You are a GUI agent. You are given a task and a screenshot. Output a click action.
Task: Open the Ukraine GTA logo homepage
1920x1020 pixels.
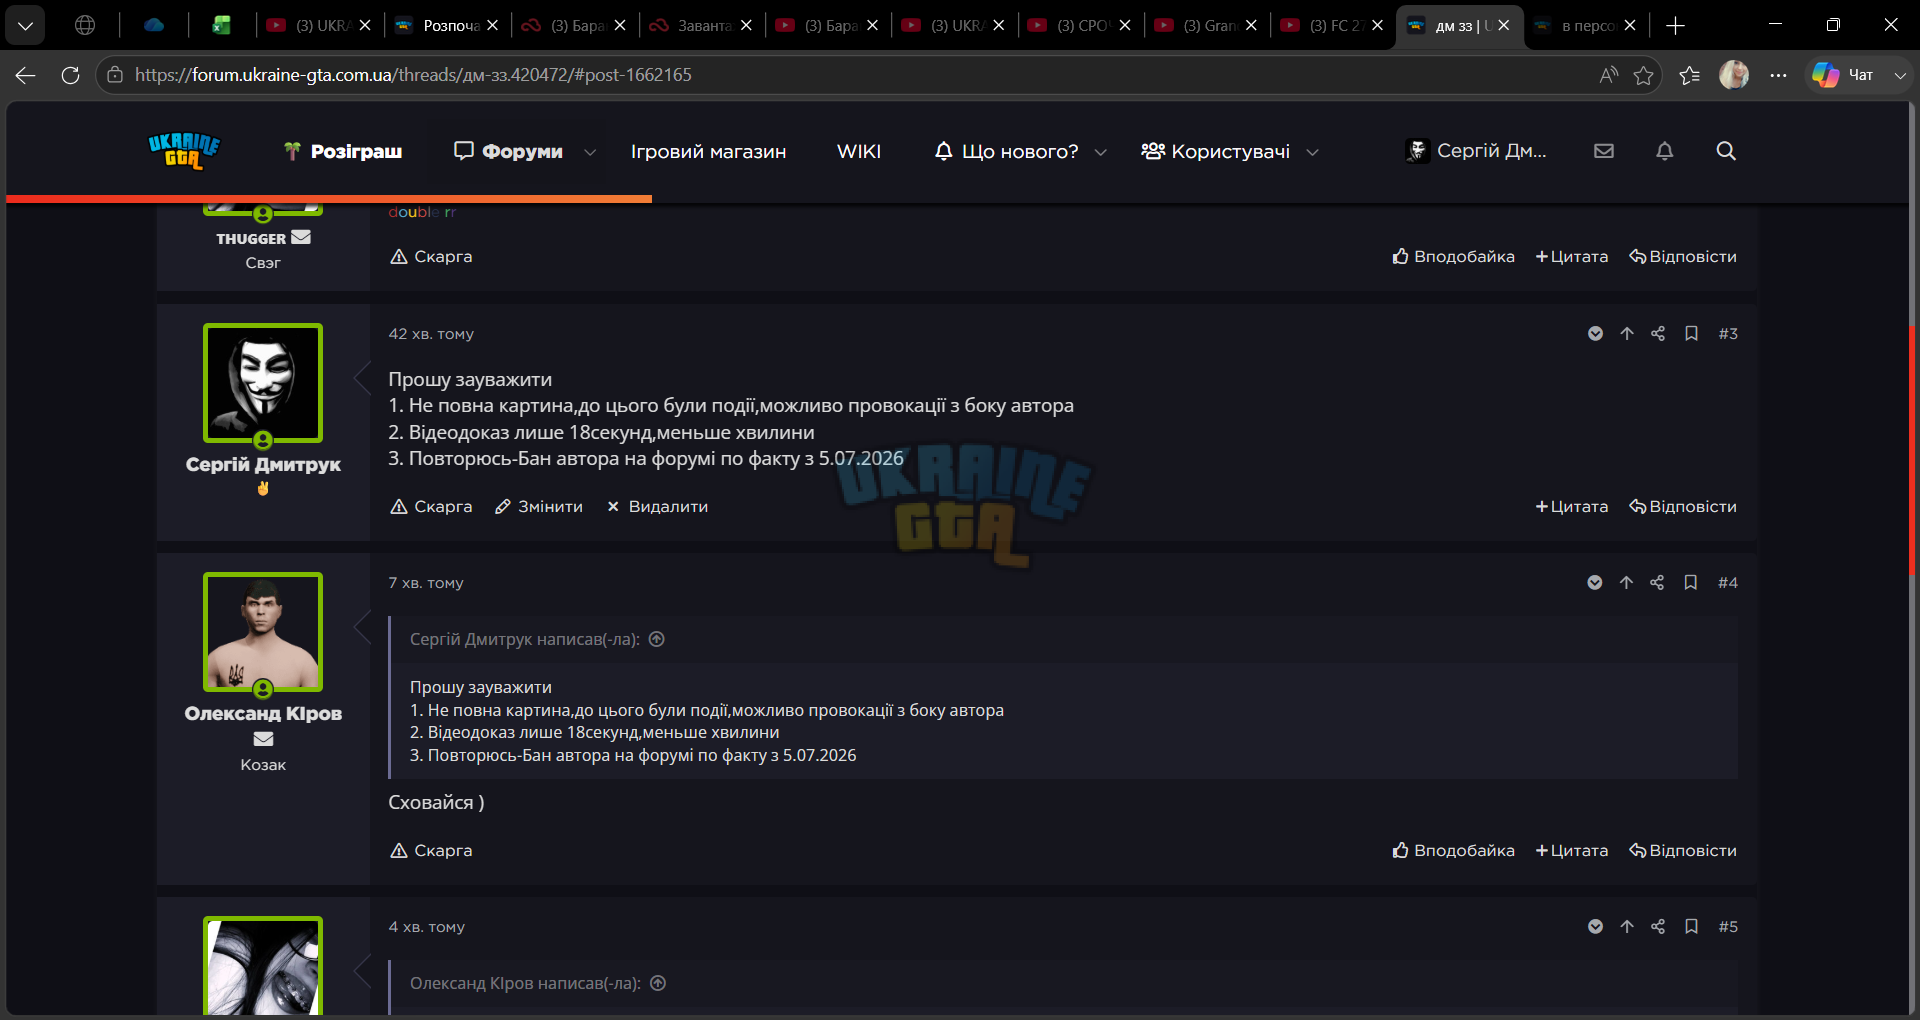(184, 151)
